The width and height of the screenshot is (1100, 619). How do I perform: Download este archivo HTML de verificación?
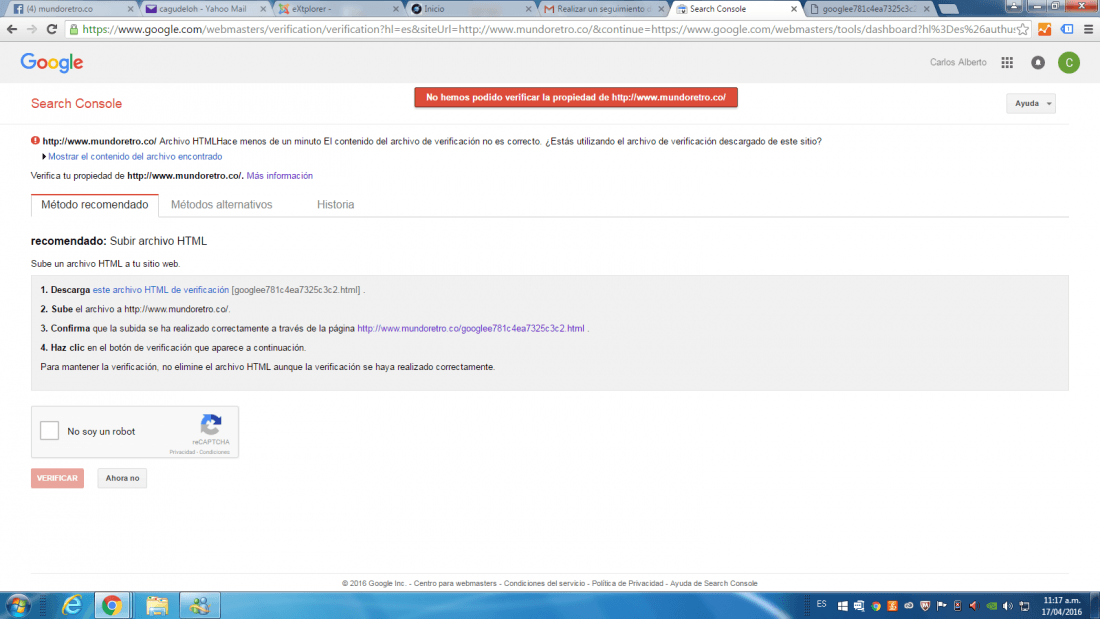pyautogui.click(x=161, y=290)
